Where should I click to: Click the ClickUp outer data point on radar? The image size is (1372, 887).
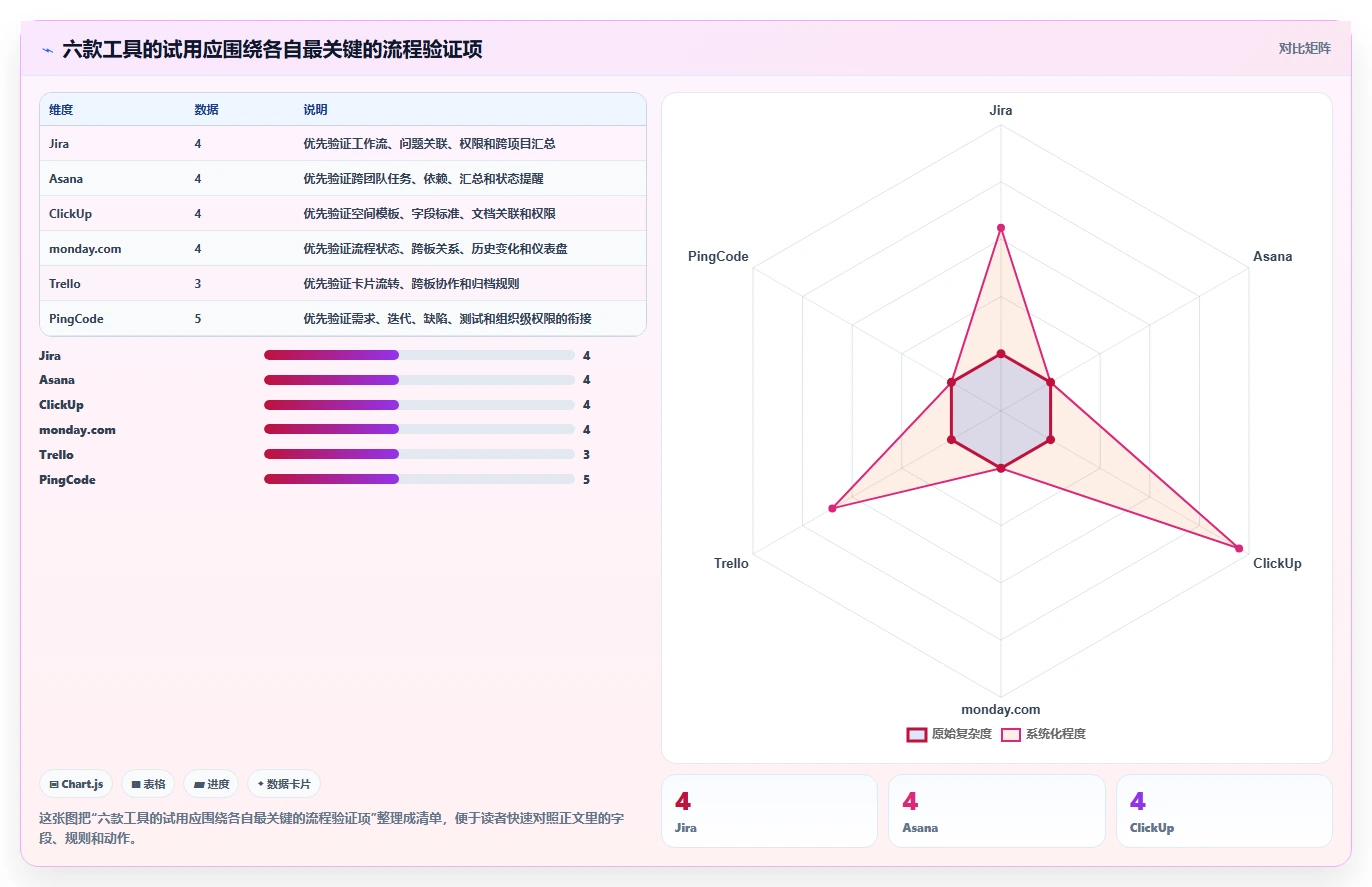(x=1239, y=548)
